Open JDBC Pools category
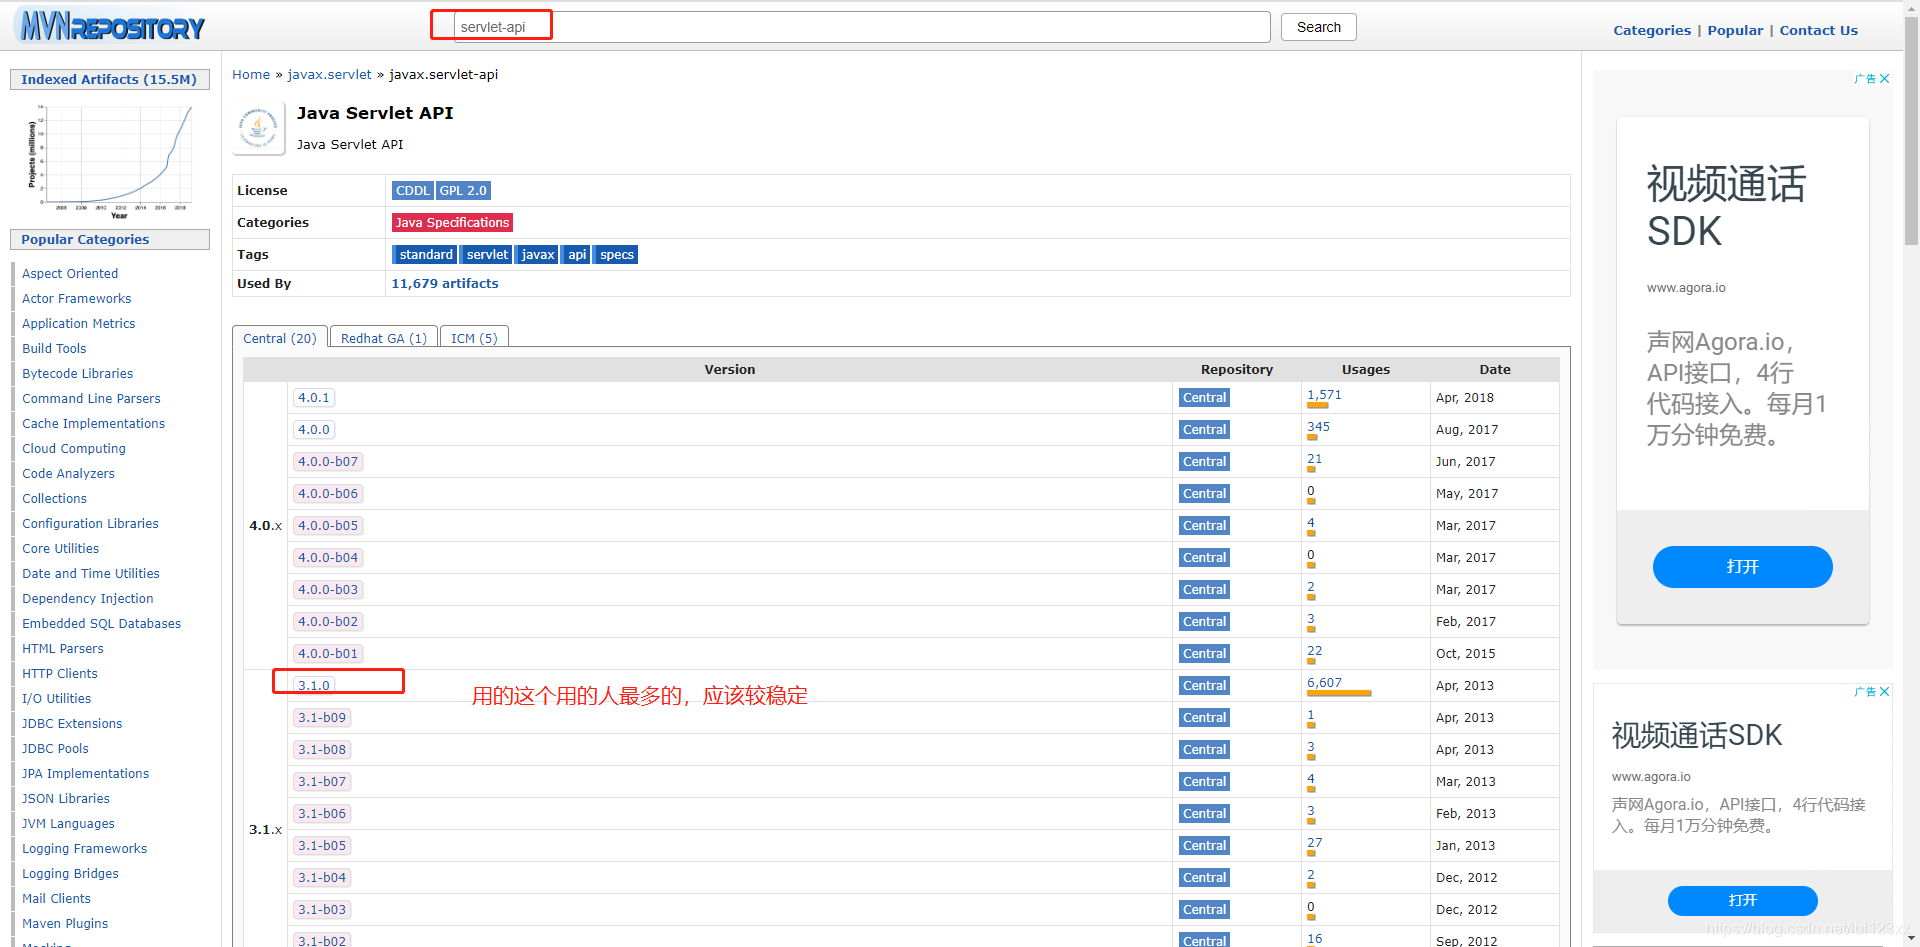 pos(55,749)
